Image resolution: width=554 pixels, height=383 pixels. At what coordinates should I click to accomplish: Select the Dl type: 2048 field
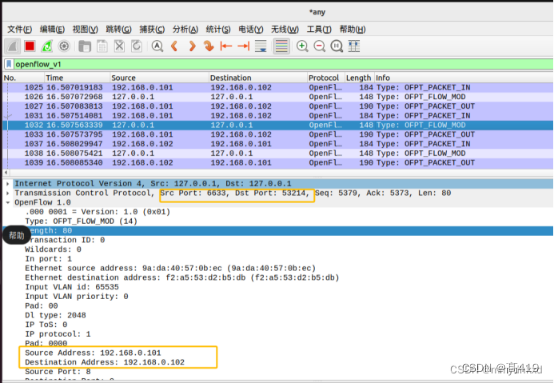(x=55, y=315)
